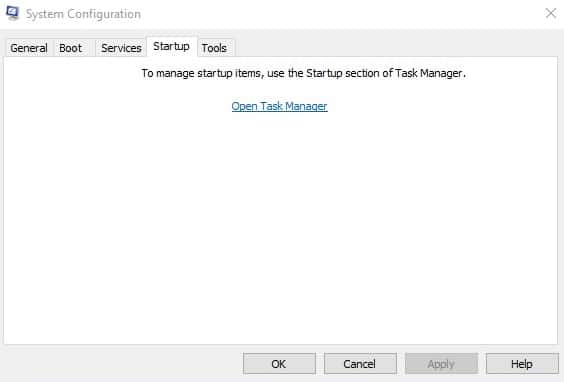Click the greyed-out Apply button
This screenshot has width=564, height=382.
(x=441, y=364)
